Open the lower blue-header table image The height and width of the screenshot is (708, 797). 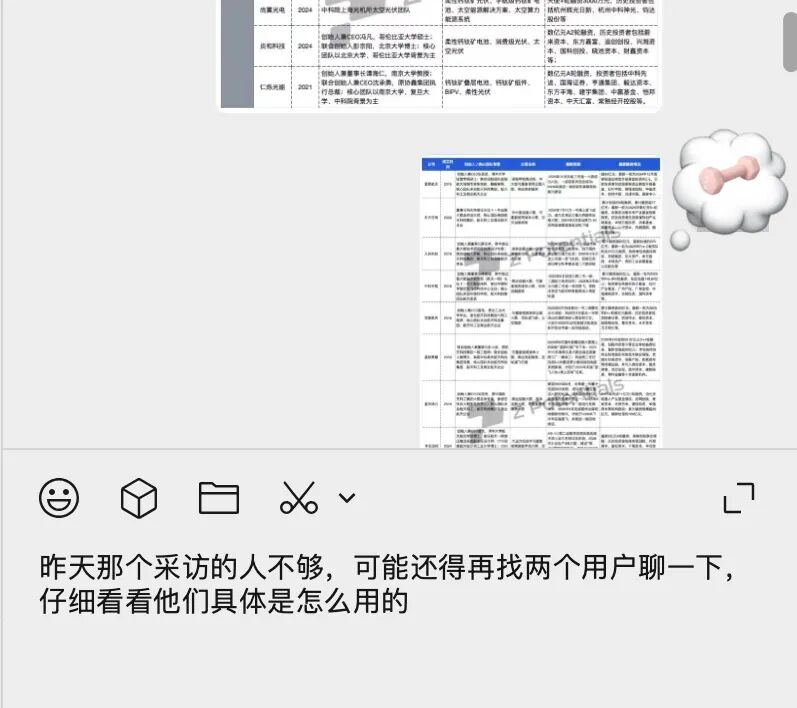(x=540, y=302)
